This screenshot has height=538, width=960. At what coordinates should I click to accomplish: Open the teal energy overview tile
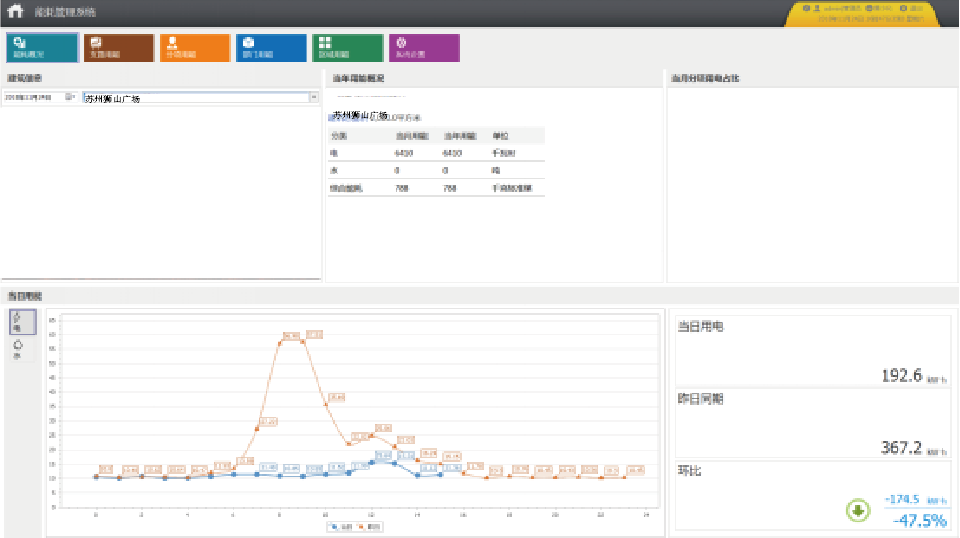pos(43,48)
